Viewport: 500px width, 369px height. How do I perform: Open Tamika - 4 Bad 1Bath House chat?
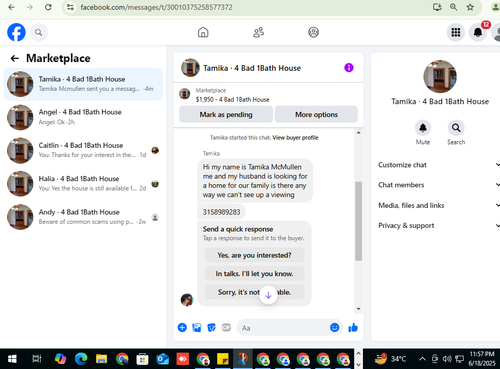[x=83, y=84]
